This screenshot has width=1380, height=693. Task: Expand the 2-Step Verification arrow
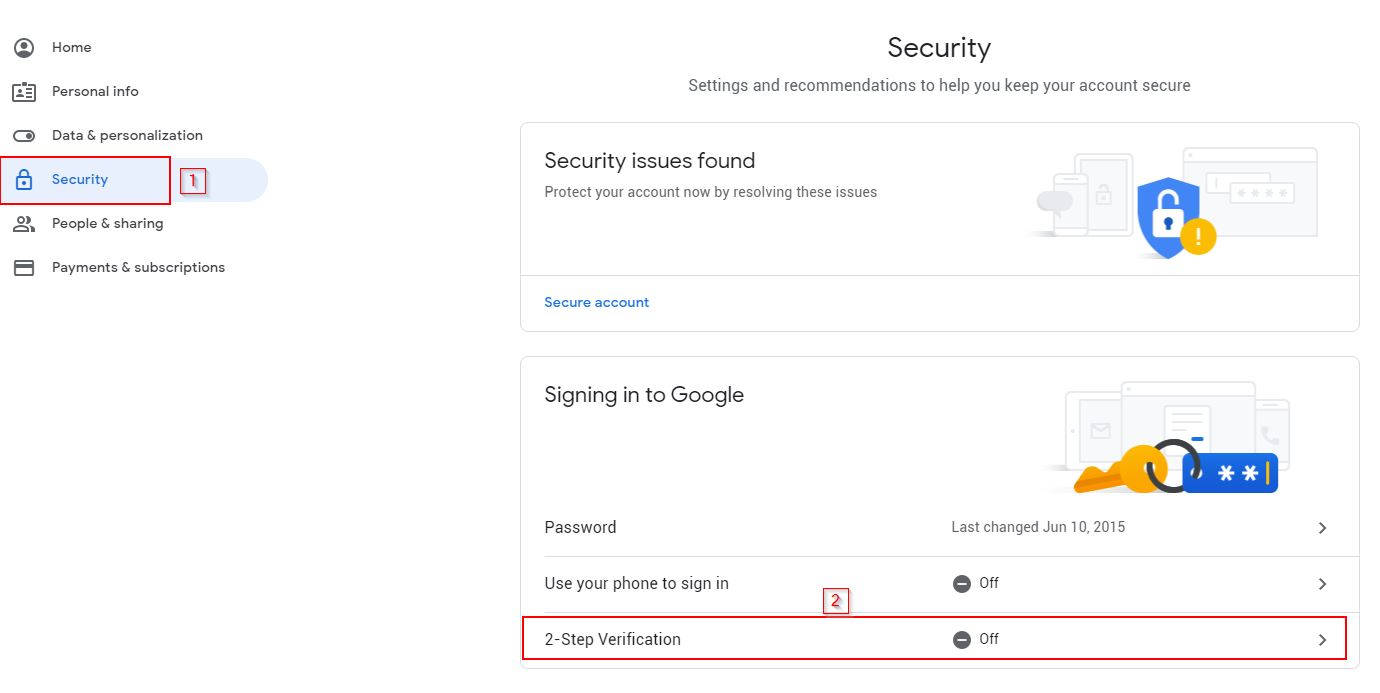point(1322,639)
